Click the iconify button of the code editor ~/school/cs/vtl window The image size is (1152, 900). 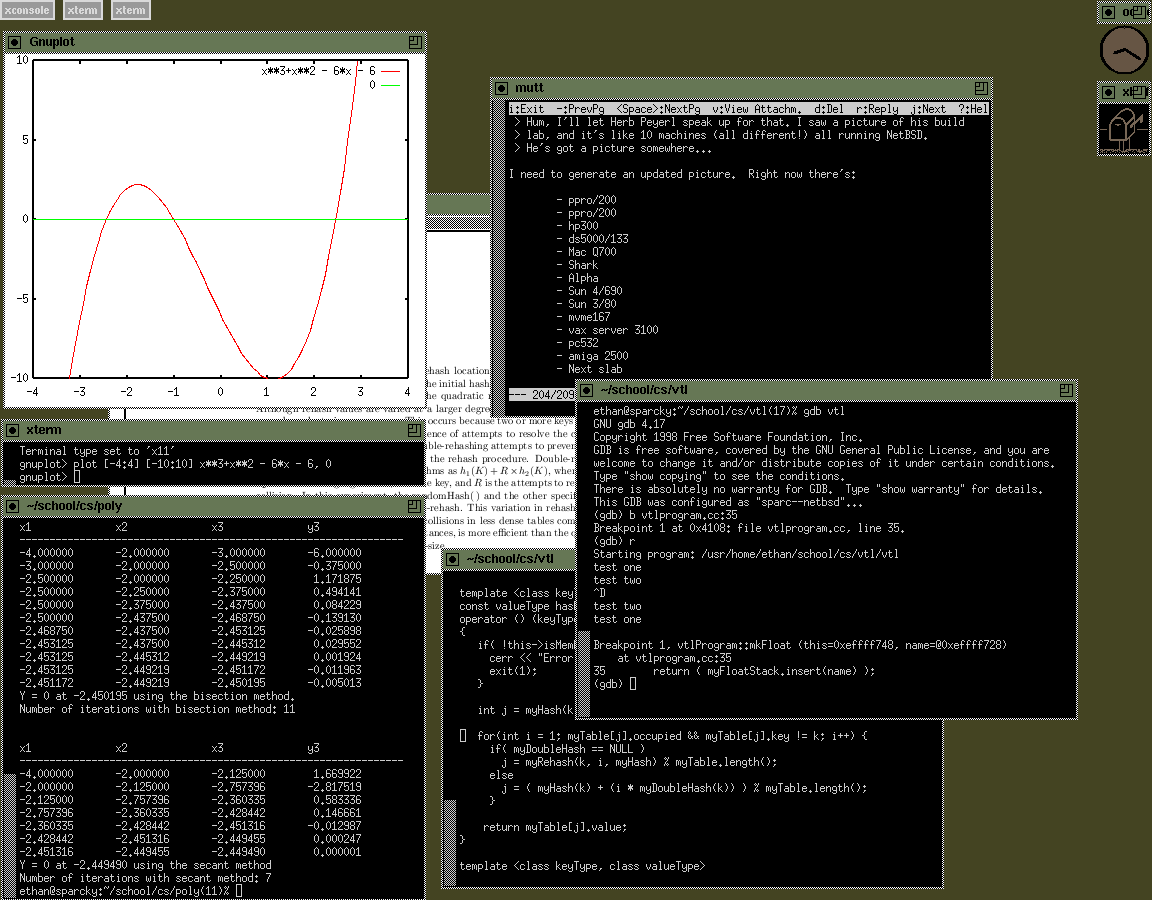pyautogui.click(x=453, y=559)
